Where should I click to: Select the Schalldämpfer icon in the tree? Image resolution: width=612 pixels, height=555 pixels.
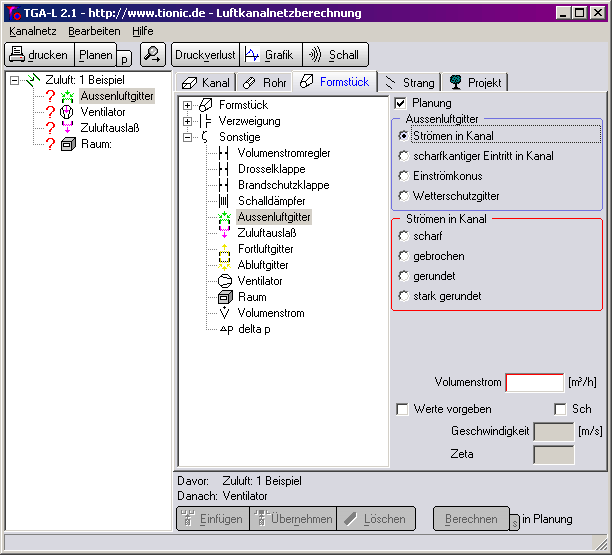coord(224,201)
